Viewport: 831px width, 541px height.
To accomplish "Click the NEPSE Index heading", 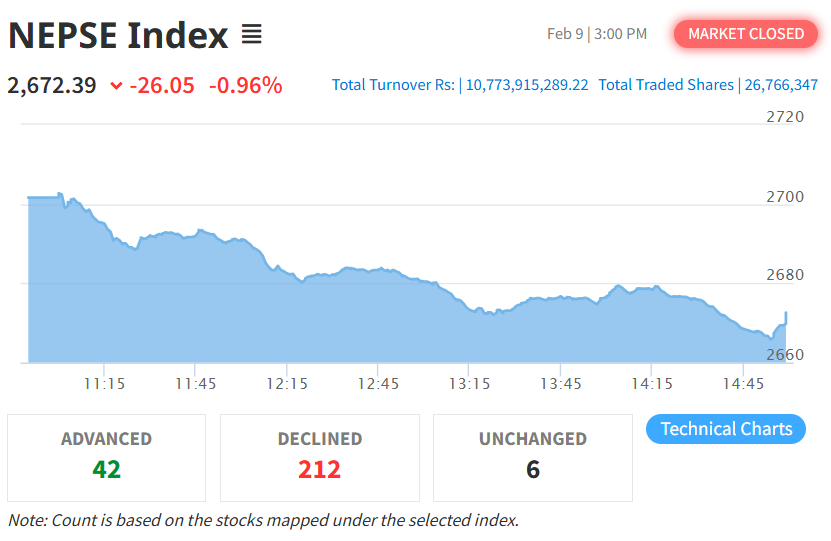I will 118,35.
